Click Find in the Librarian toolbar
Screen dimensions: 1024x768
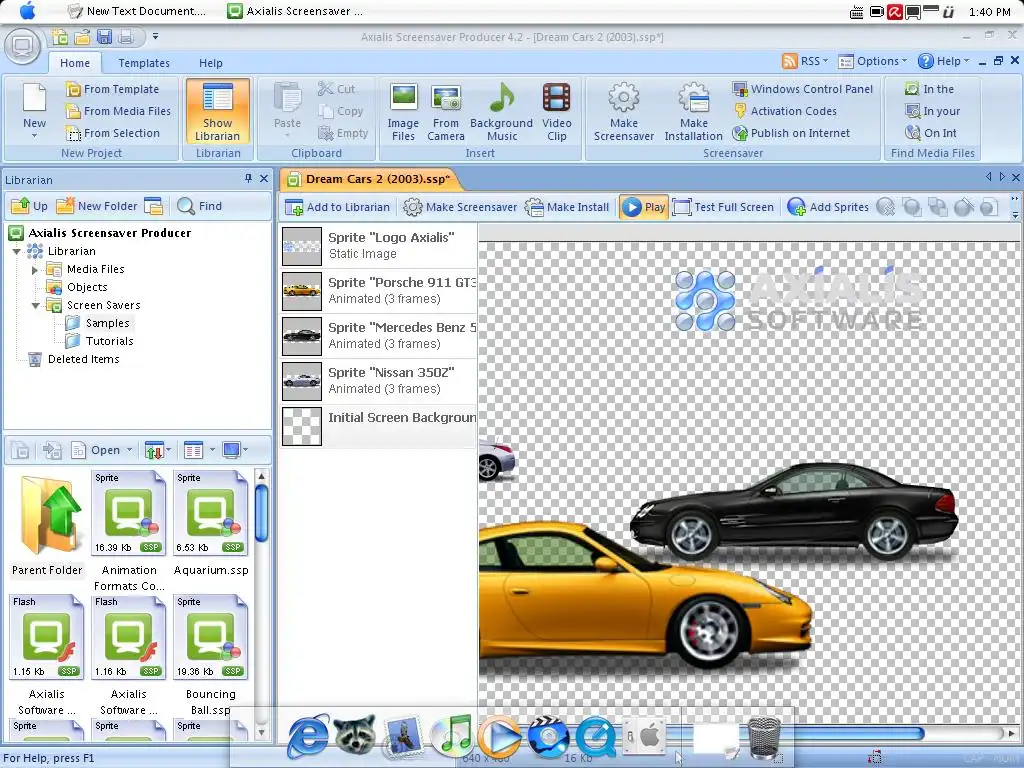(200, 206)
